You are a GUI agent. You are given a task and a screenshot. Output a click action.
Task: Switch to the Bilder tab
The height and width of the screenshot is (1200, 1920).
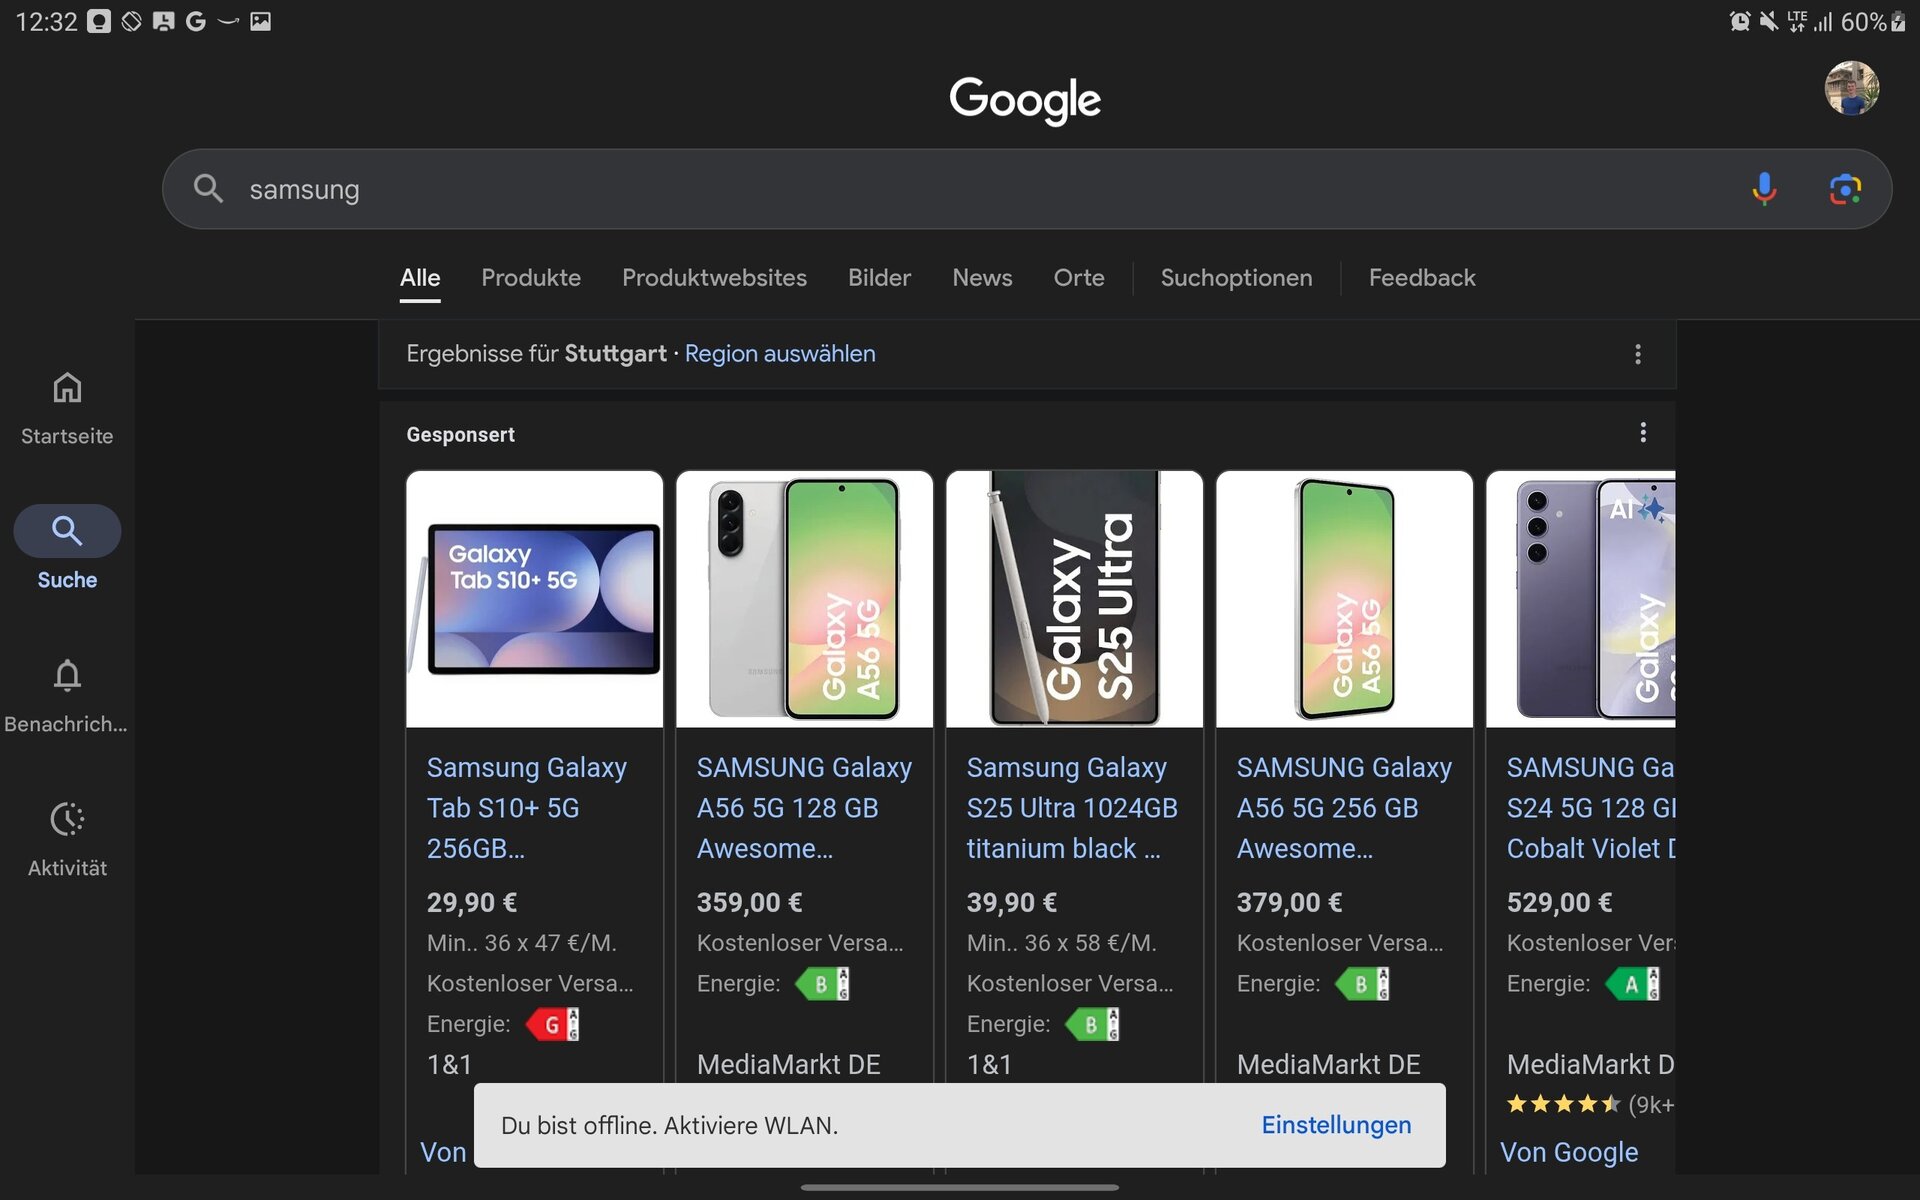click(x=879, y=278)
